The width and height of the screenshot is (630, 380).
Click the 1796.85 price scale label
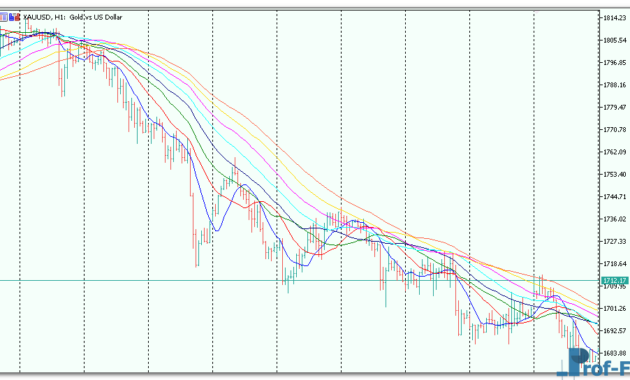click(x=615, y=63)
